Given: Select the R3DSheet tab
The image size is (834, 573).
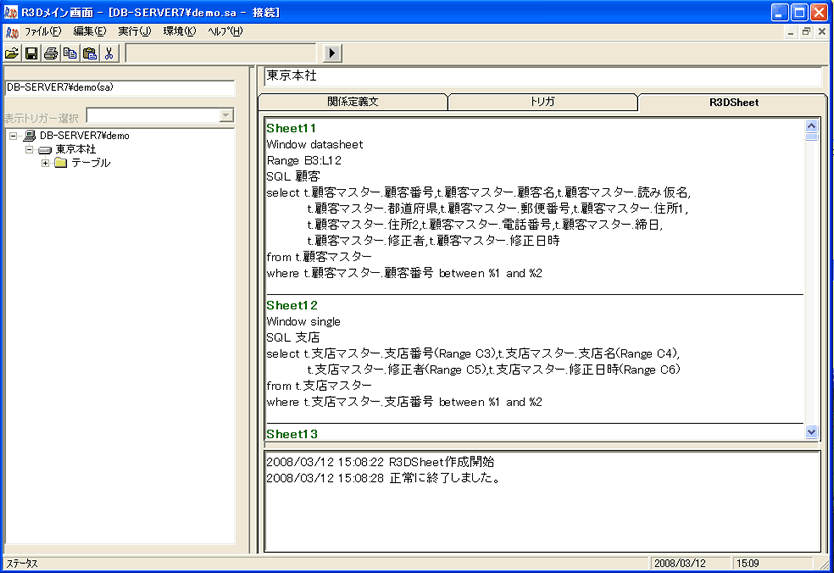Looking at the screenshot, I should (x=733, y=102).
